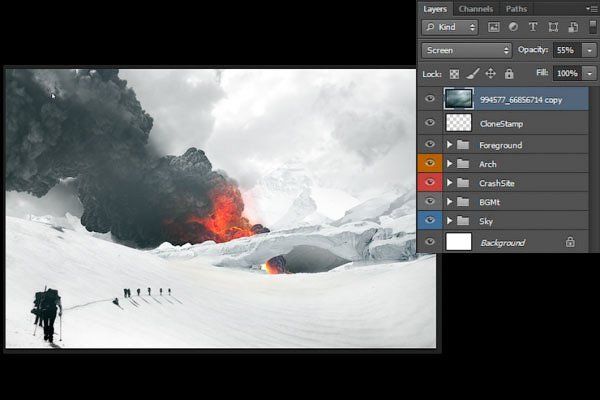This screenshot has height=400, width=600.
Task: Open the Kind filter type dropdown
Action: [x=450, y=27]
